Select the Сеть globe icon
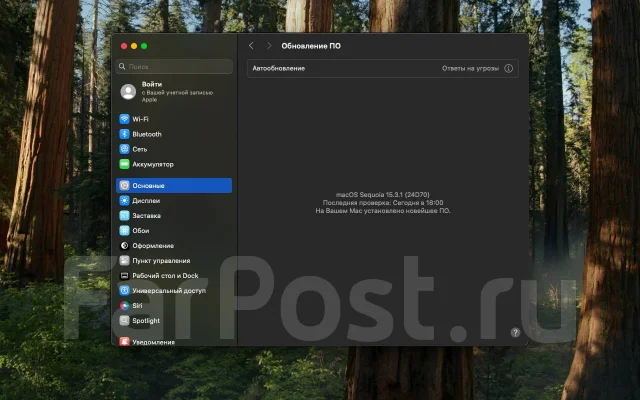 click(x=124, y=149)
